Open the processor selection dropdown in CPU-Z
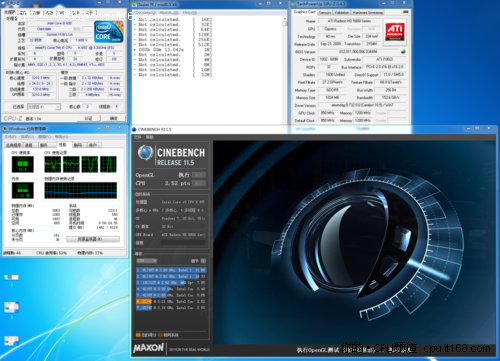Viewport: 500px width, 361px height. click(x=44, y=107)
